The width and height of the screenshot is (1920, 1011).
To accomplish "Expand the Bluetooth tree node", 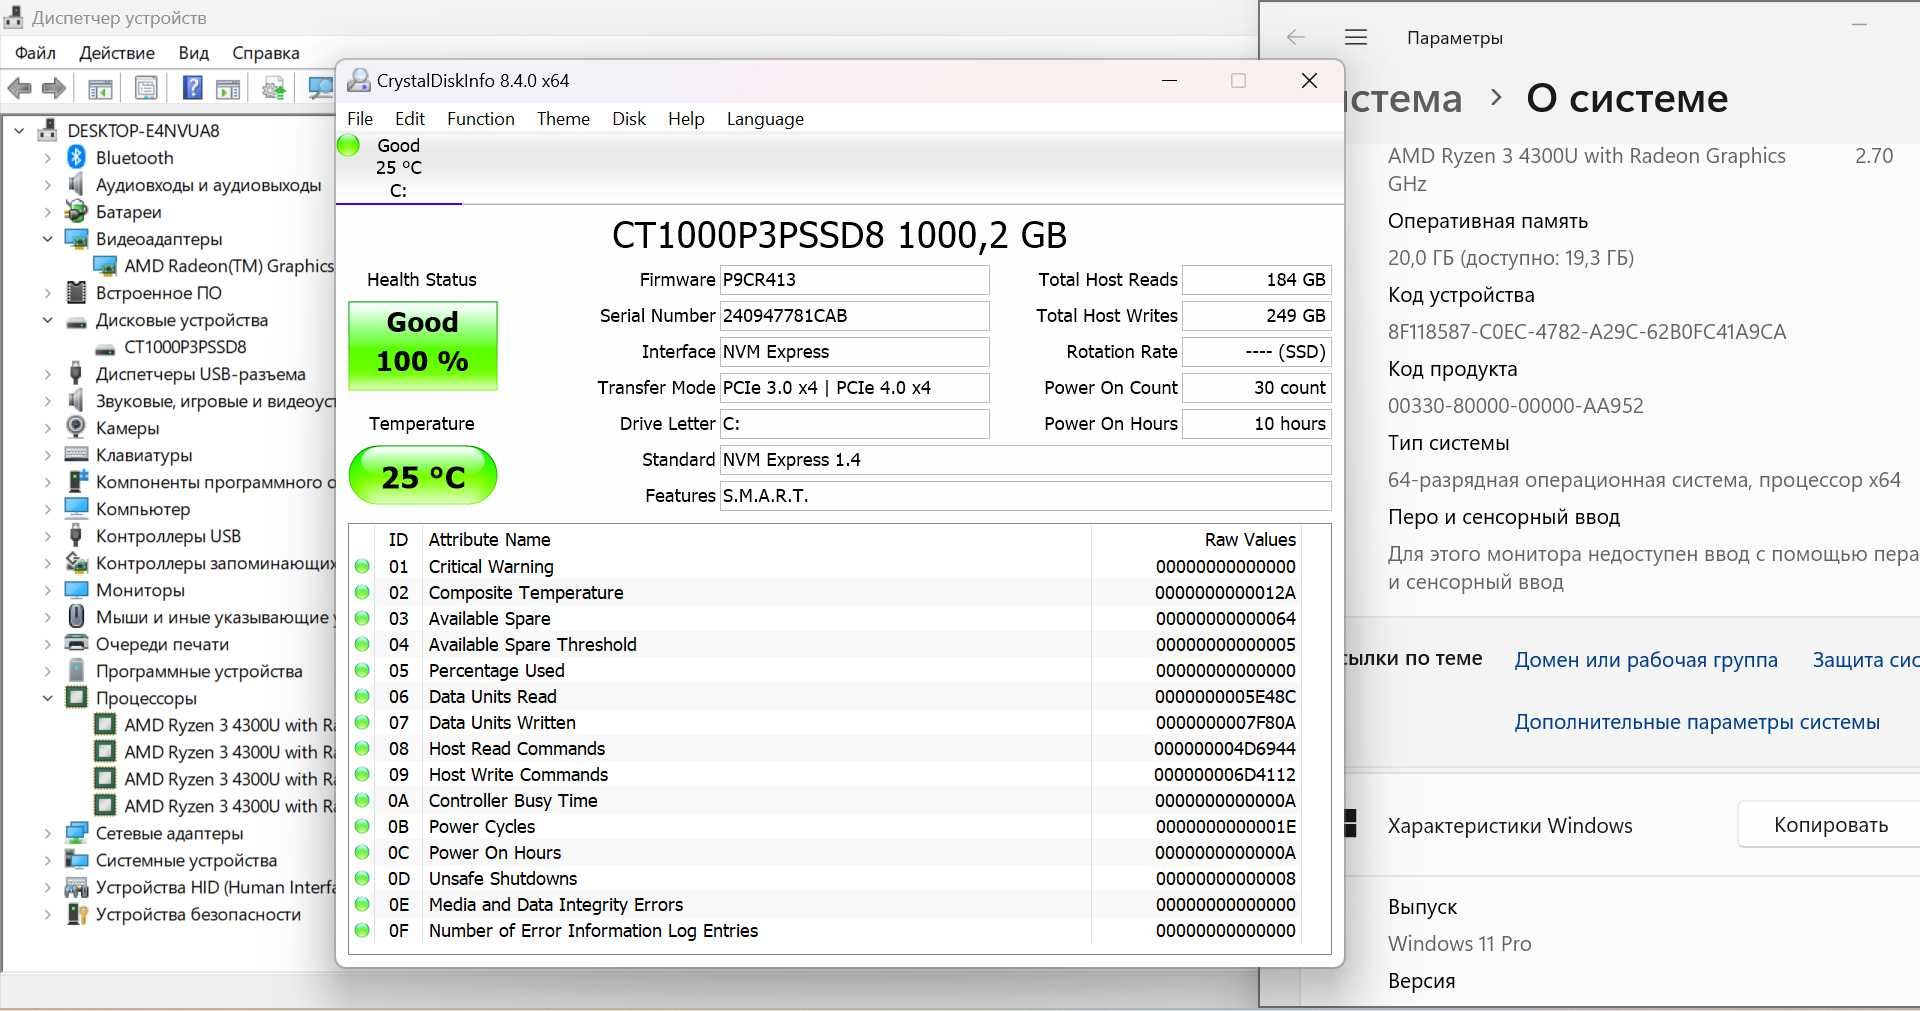I will [x=47, y=157].
